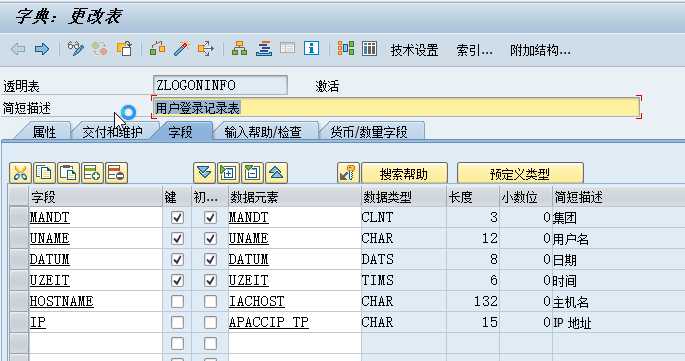Open the UZEIT data element link
685x361 pixels.
pyautogui.click(x=249, y=280)
